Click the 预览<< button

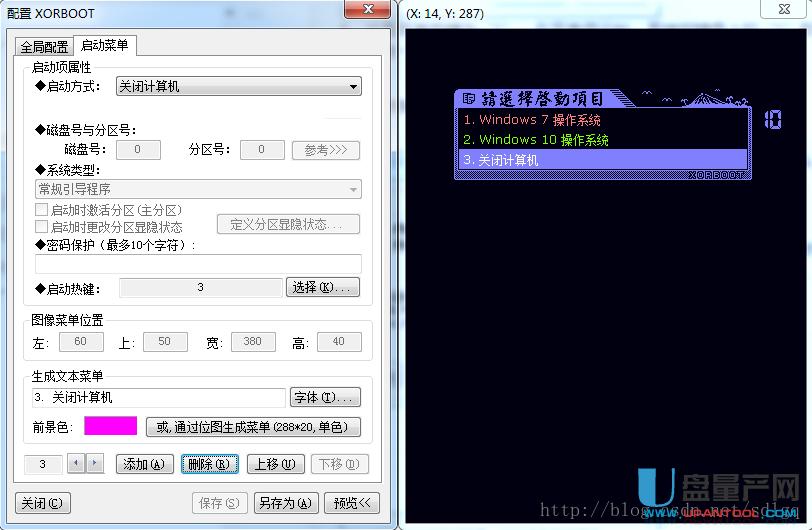point(352,503)
